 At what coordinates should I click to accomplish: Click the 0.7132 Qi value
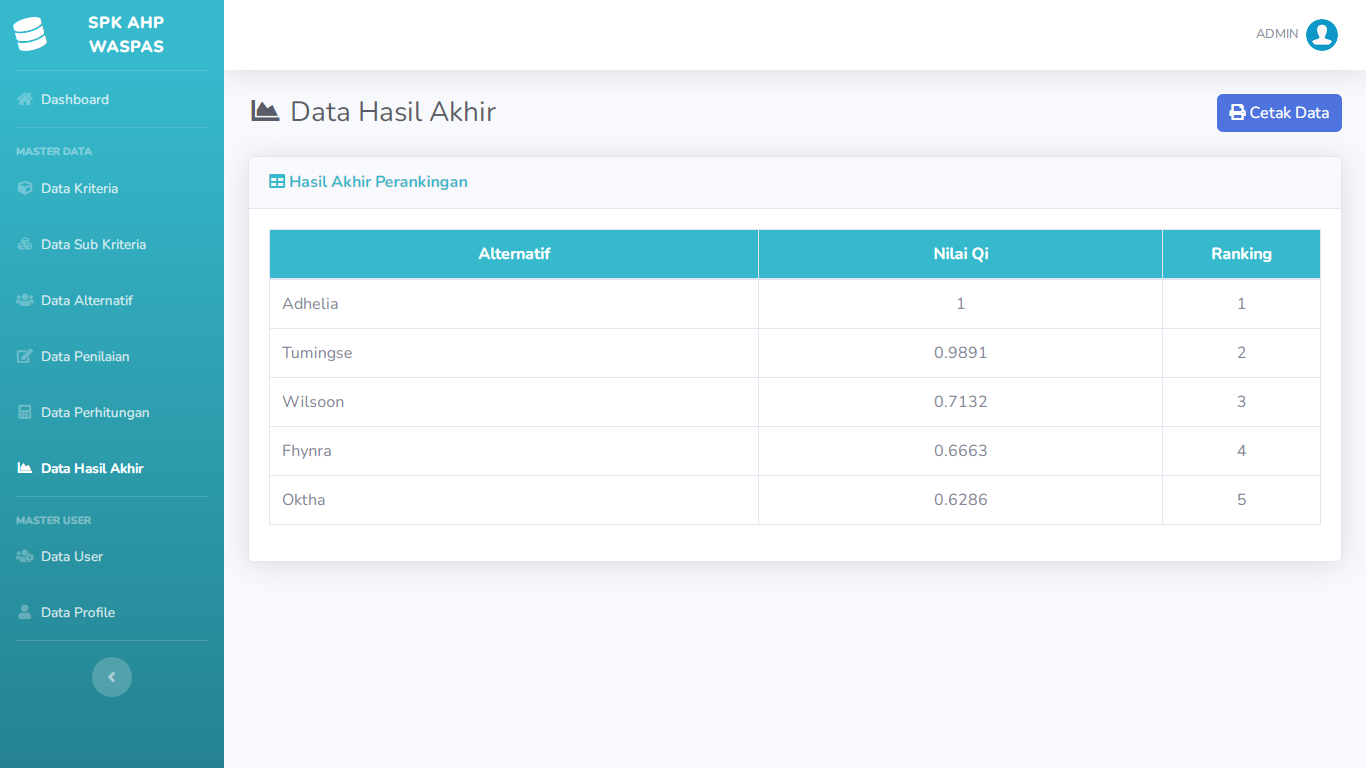960,402
